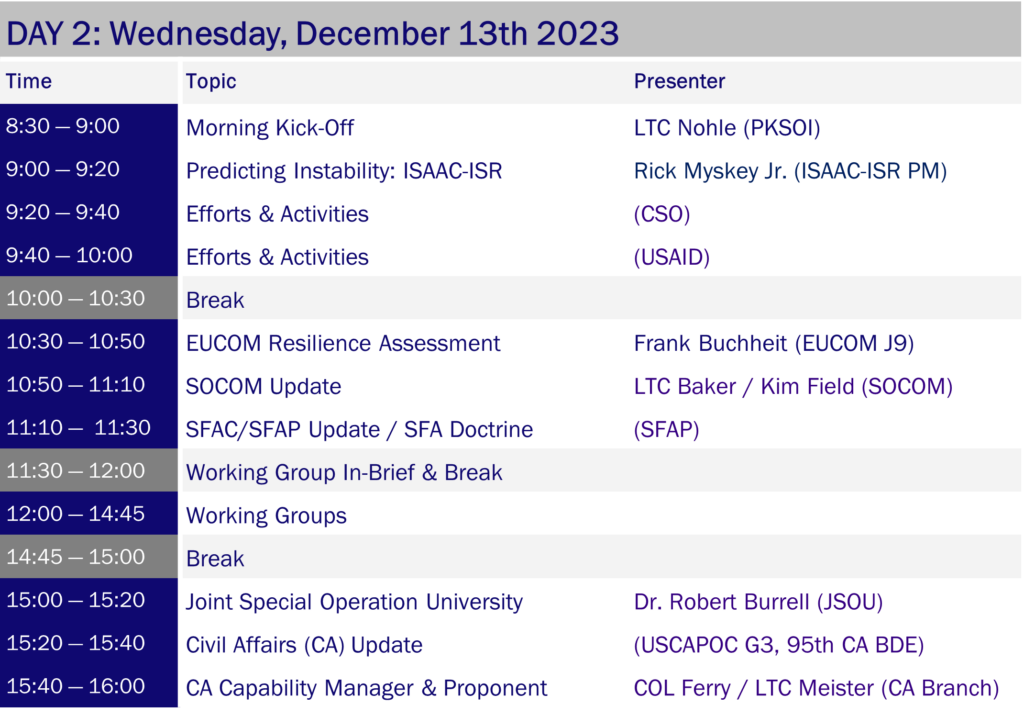
Task: Click EUCOM Resilience Assessment topic
Action: (x=343, y=343)
